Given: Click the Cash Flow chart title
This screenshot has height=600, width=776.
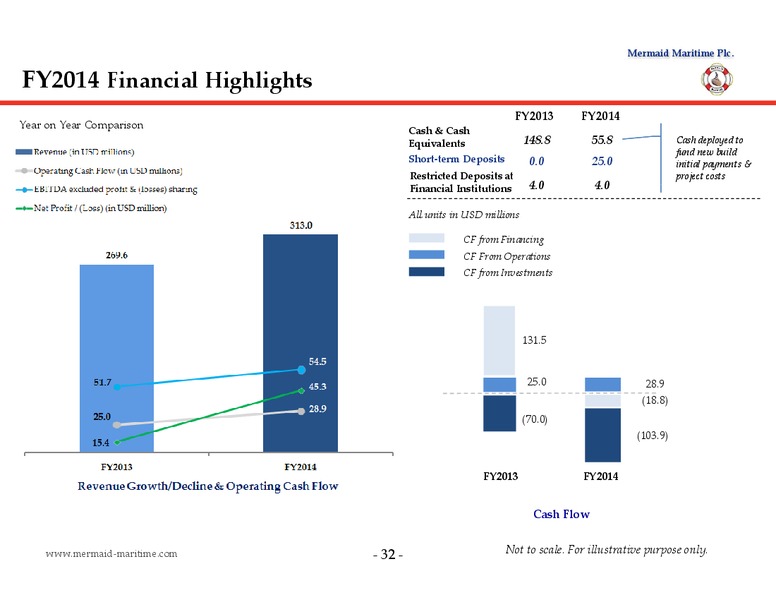Looking at the screenshot, I should 562,514.
